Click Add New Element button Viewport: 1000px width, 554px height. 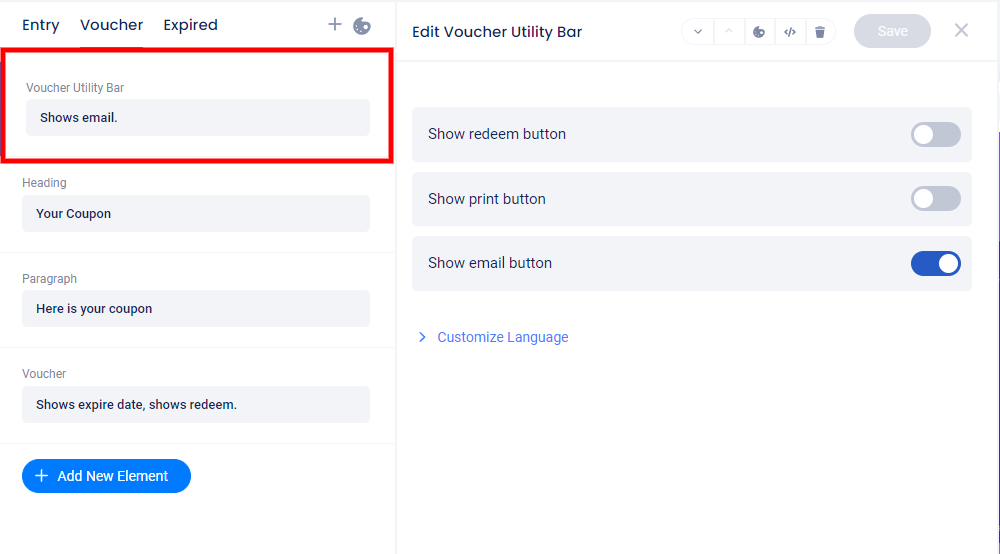[106, 476]
